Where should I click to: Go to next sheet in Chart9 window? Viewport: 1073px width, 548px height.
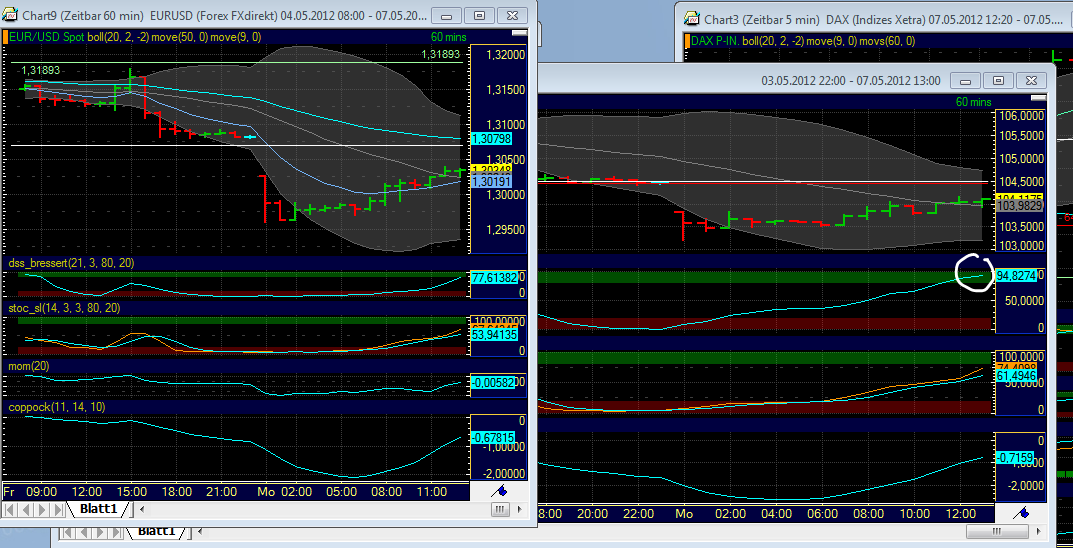tap(43, 510)
